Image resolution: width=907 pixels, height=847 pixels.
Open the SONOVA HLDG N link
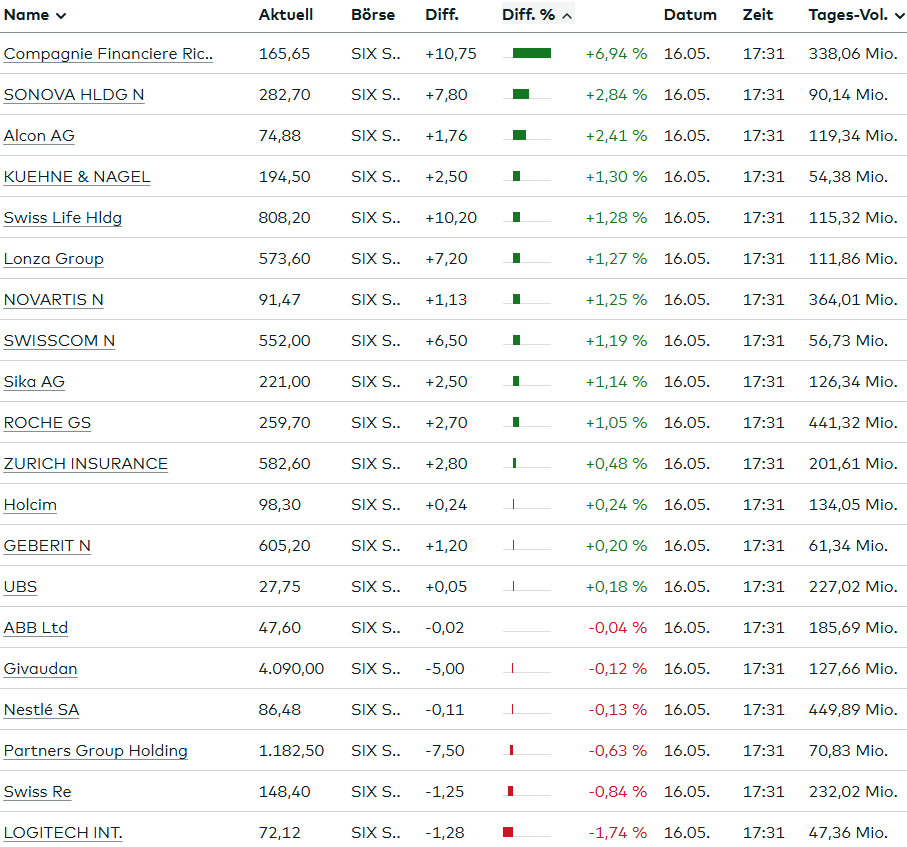pyautogui.click(x=73, y=95)
